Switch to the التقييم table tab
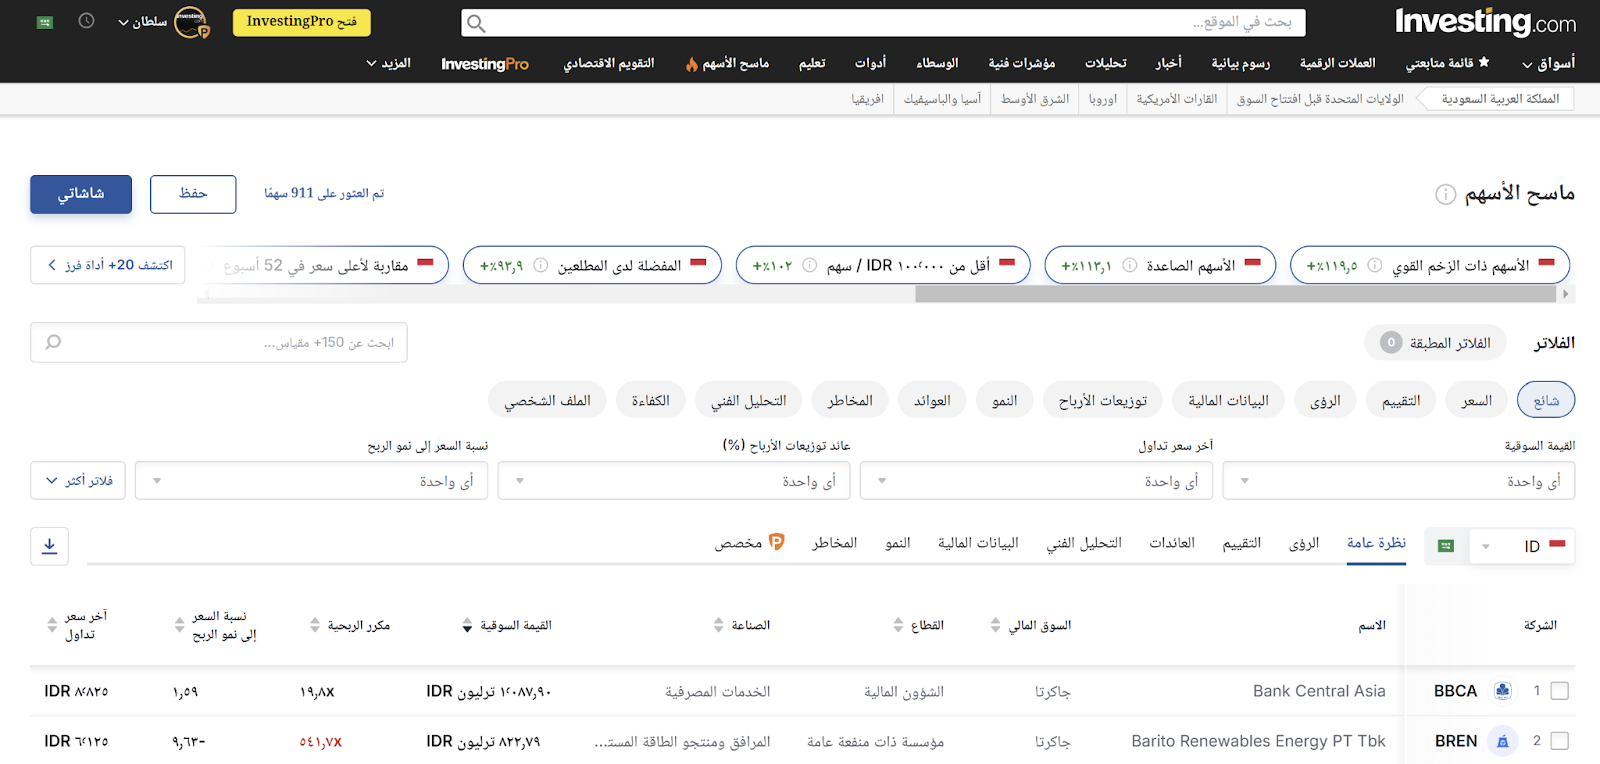This screenshot has width=1600, height=764. [1242, 543]
